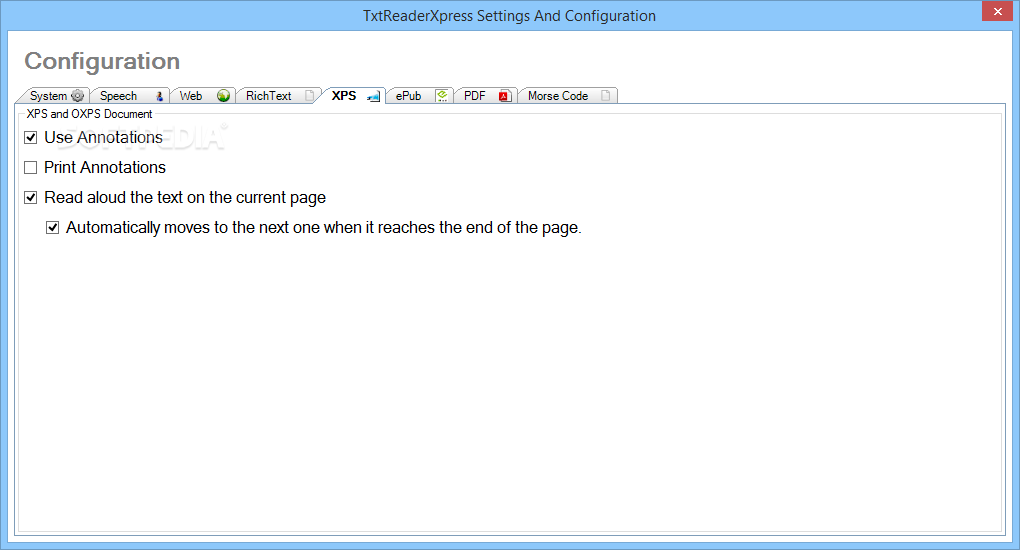Click 'Automatically moves to the next one' label

point(323,227)
